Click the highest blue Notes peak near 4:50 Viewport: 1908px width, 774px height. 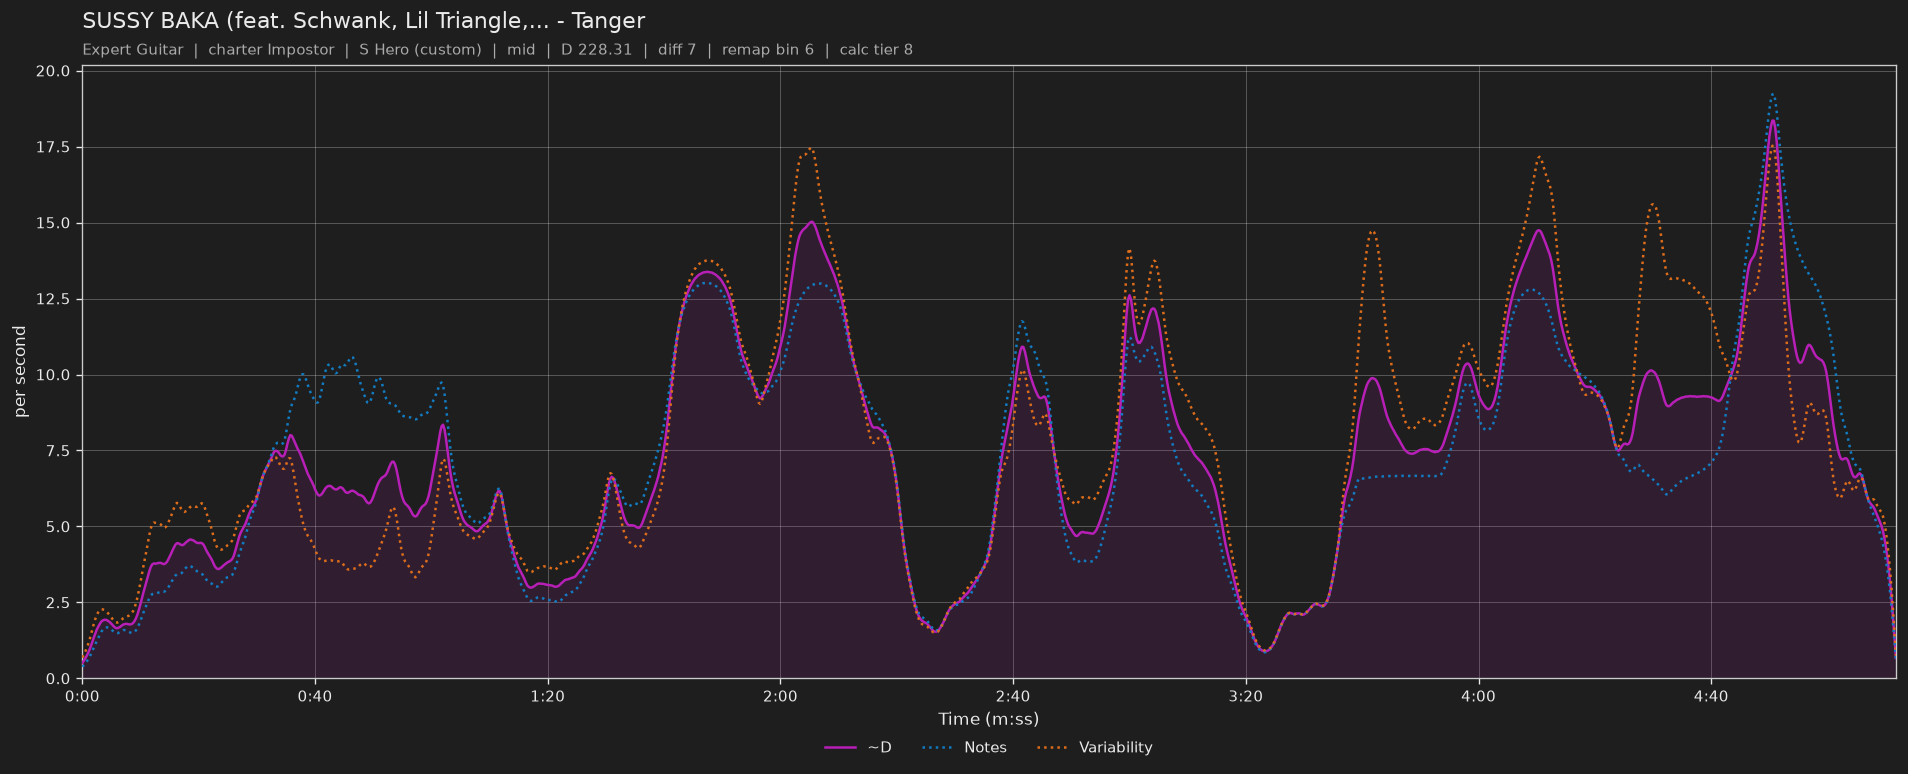(x=1772, y=95)
